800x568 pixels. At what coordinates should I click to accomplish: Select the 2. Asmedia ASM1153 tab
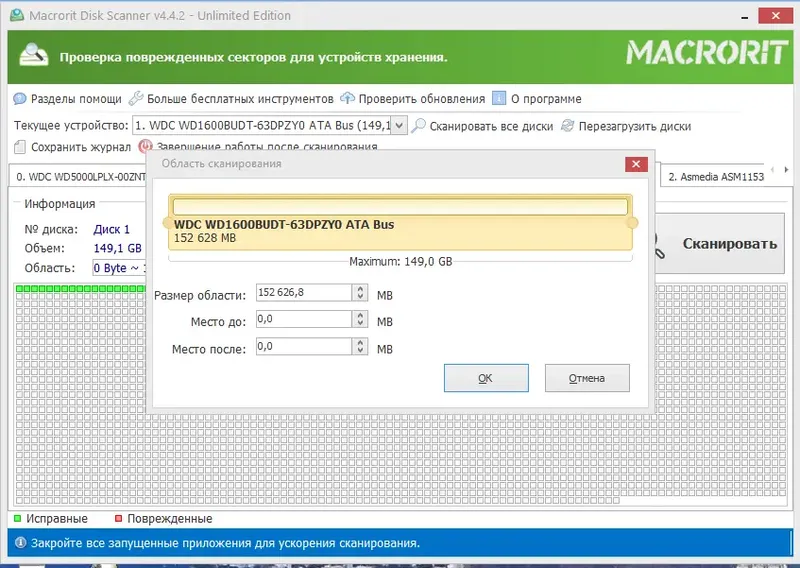(715, 177)
